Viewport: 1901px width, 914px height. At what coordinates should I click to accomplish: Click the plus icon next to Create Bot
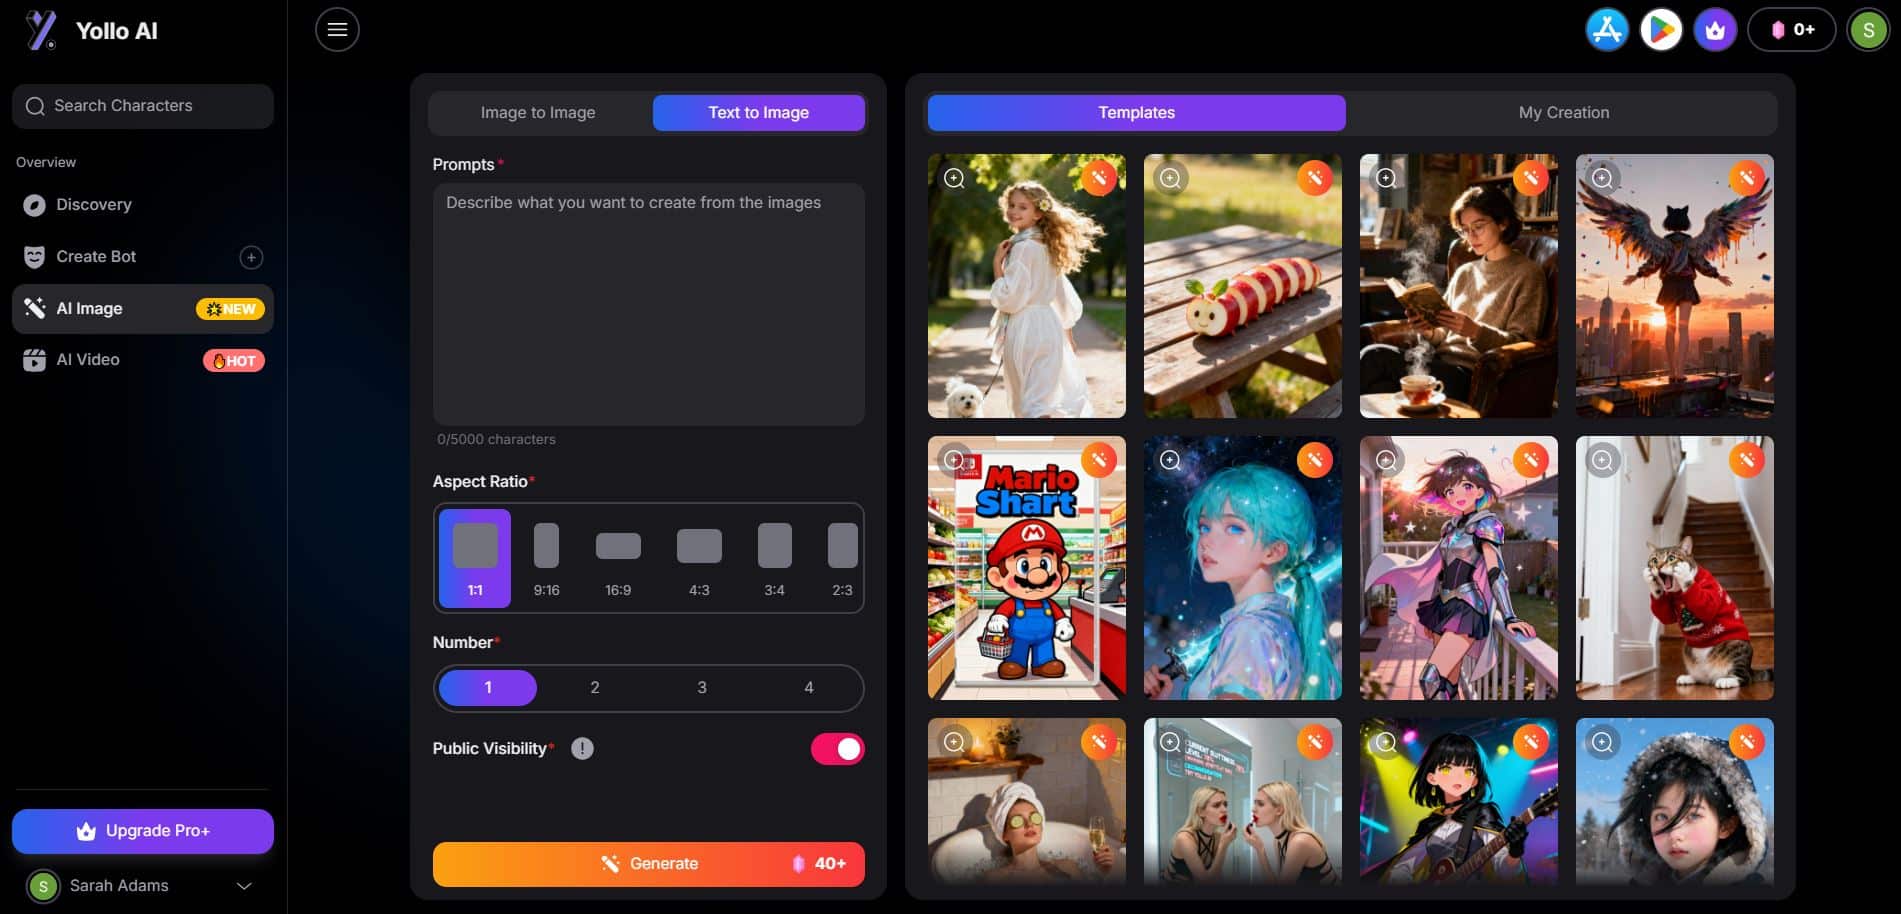tap(251, 257)
